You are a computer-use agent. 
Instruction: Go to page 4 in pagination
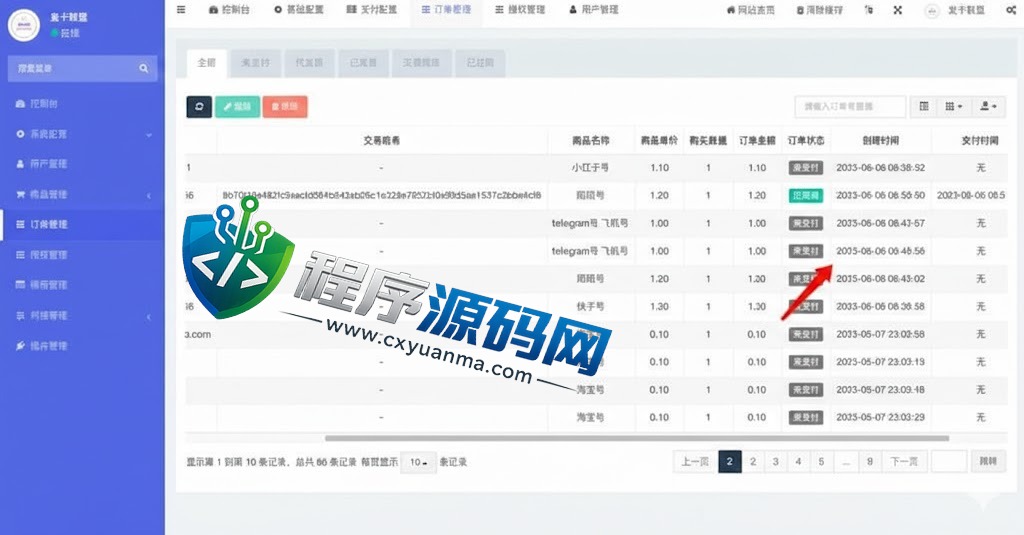pos(798,462)
